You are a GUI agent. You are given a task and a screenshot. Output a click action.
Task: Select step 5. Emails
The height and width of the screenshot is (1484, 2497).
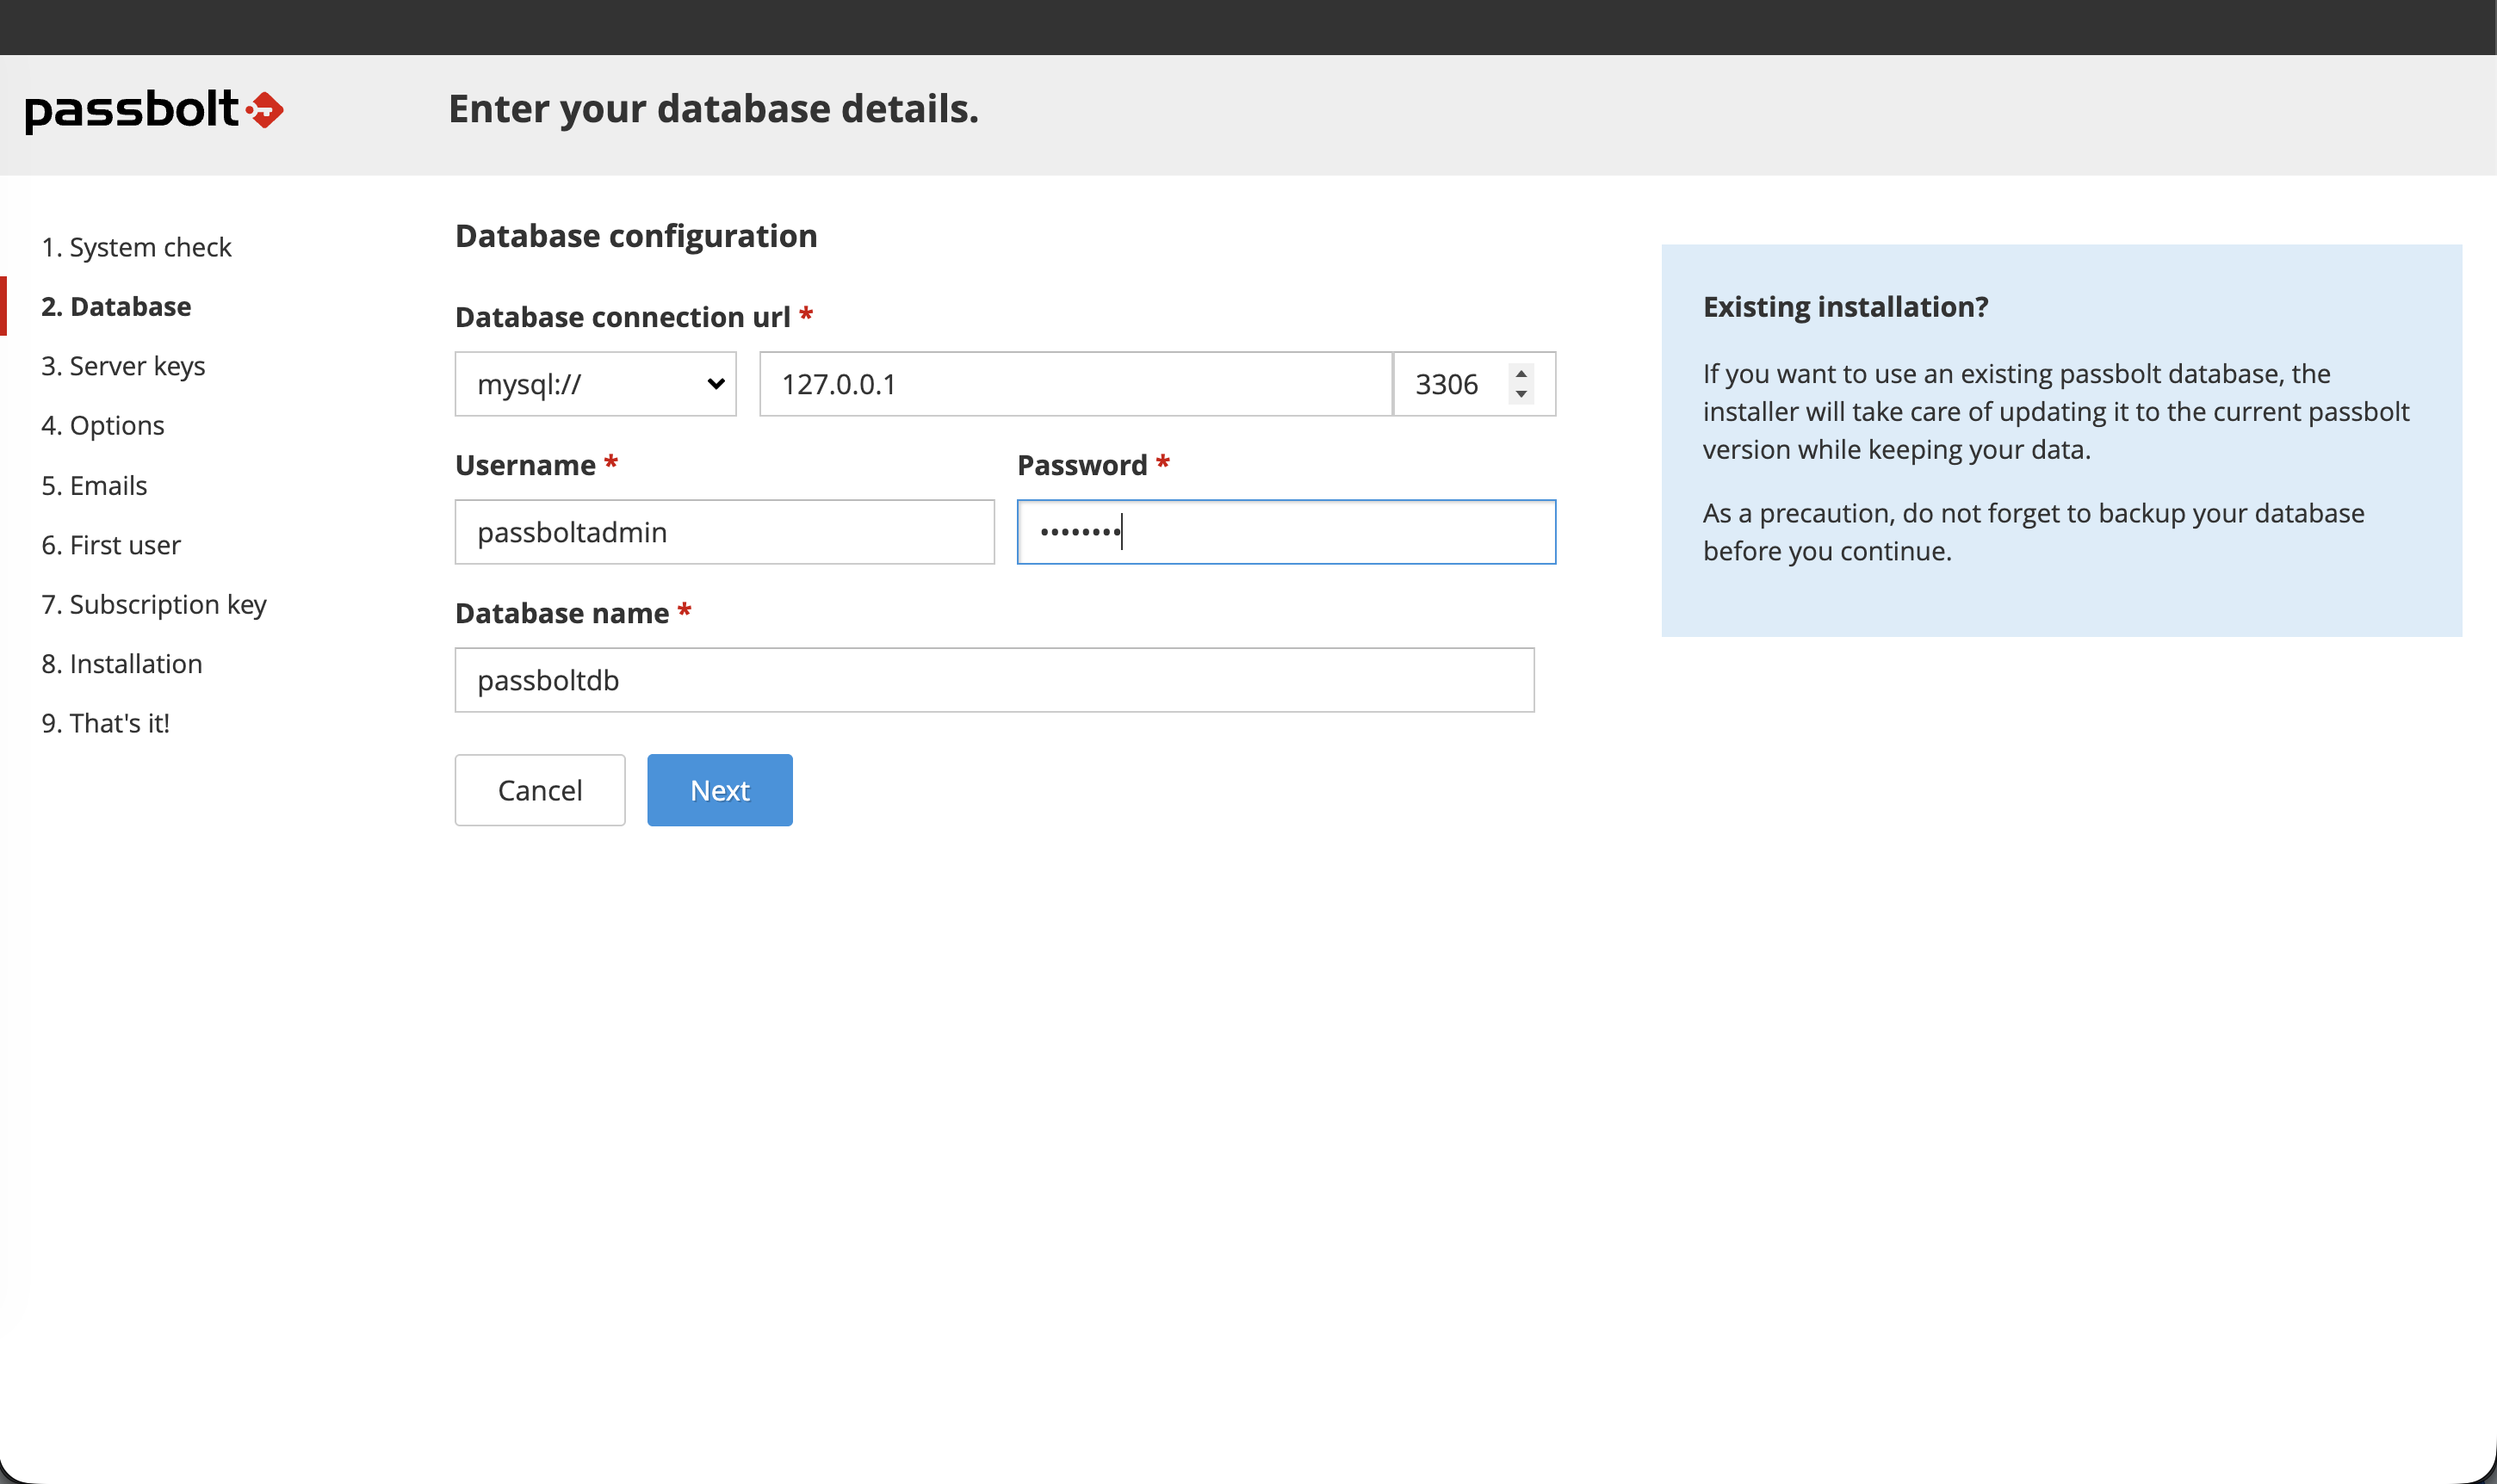pos(94,485)
